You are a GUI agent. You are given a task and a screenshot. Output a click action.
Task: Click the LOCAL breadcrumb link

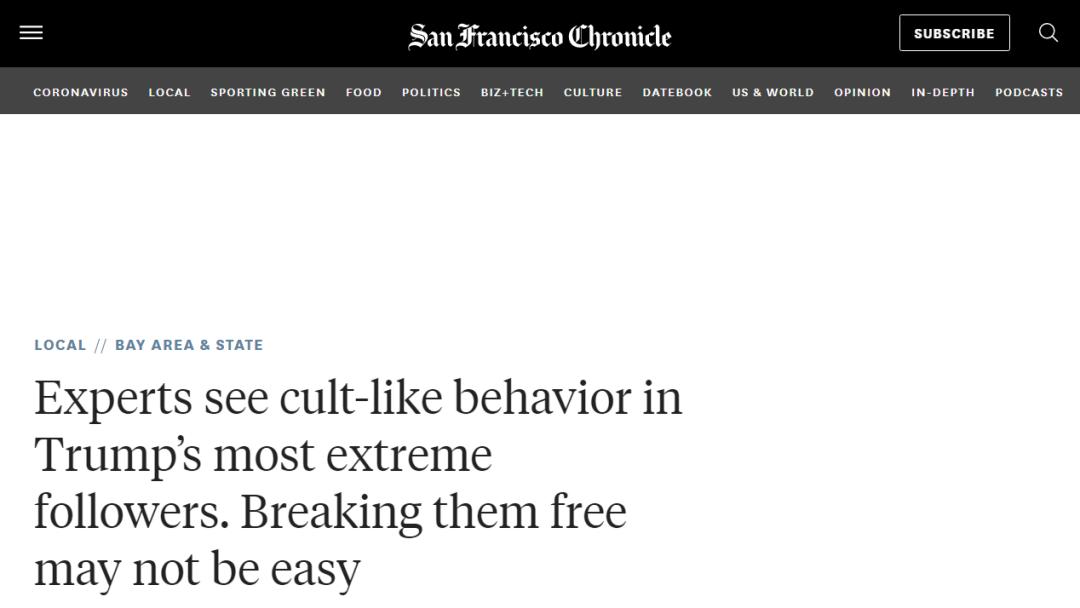pyautogui.click(x=61, y=345)
